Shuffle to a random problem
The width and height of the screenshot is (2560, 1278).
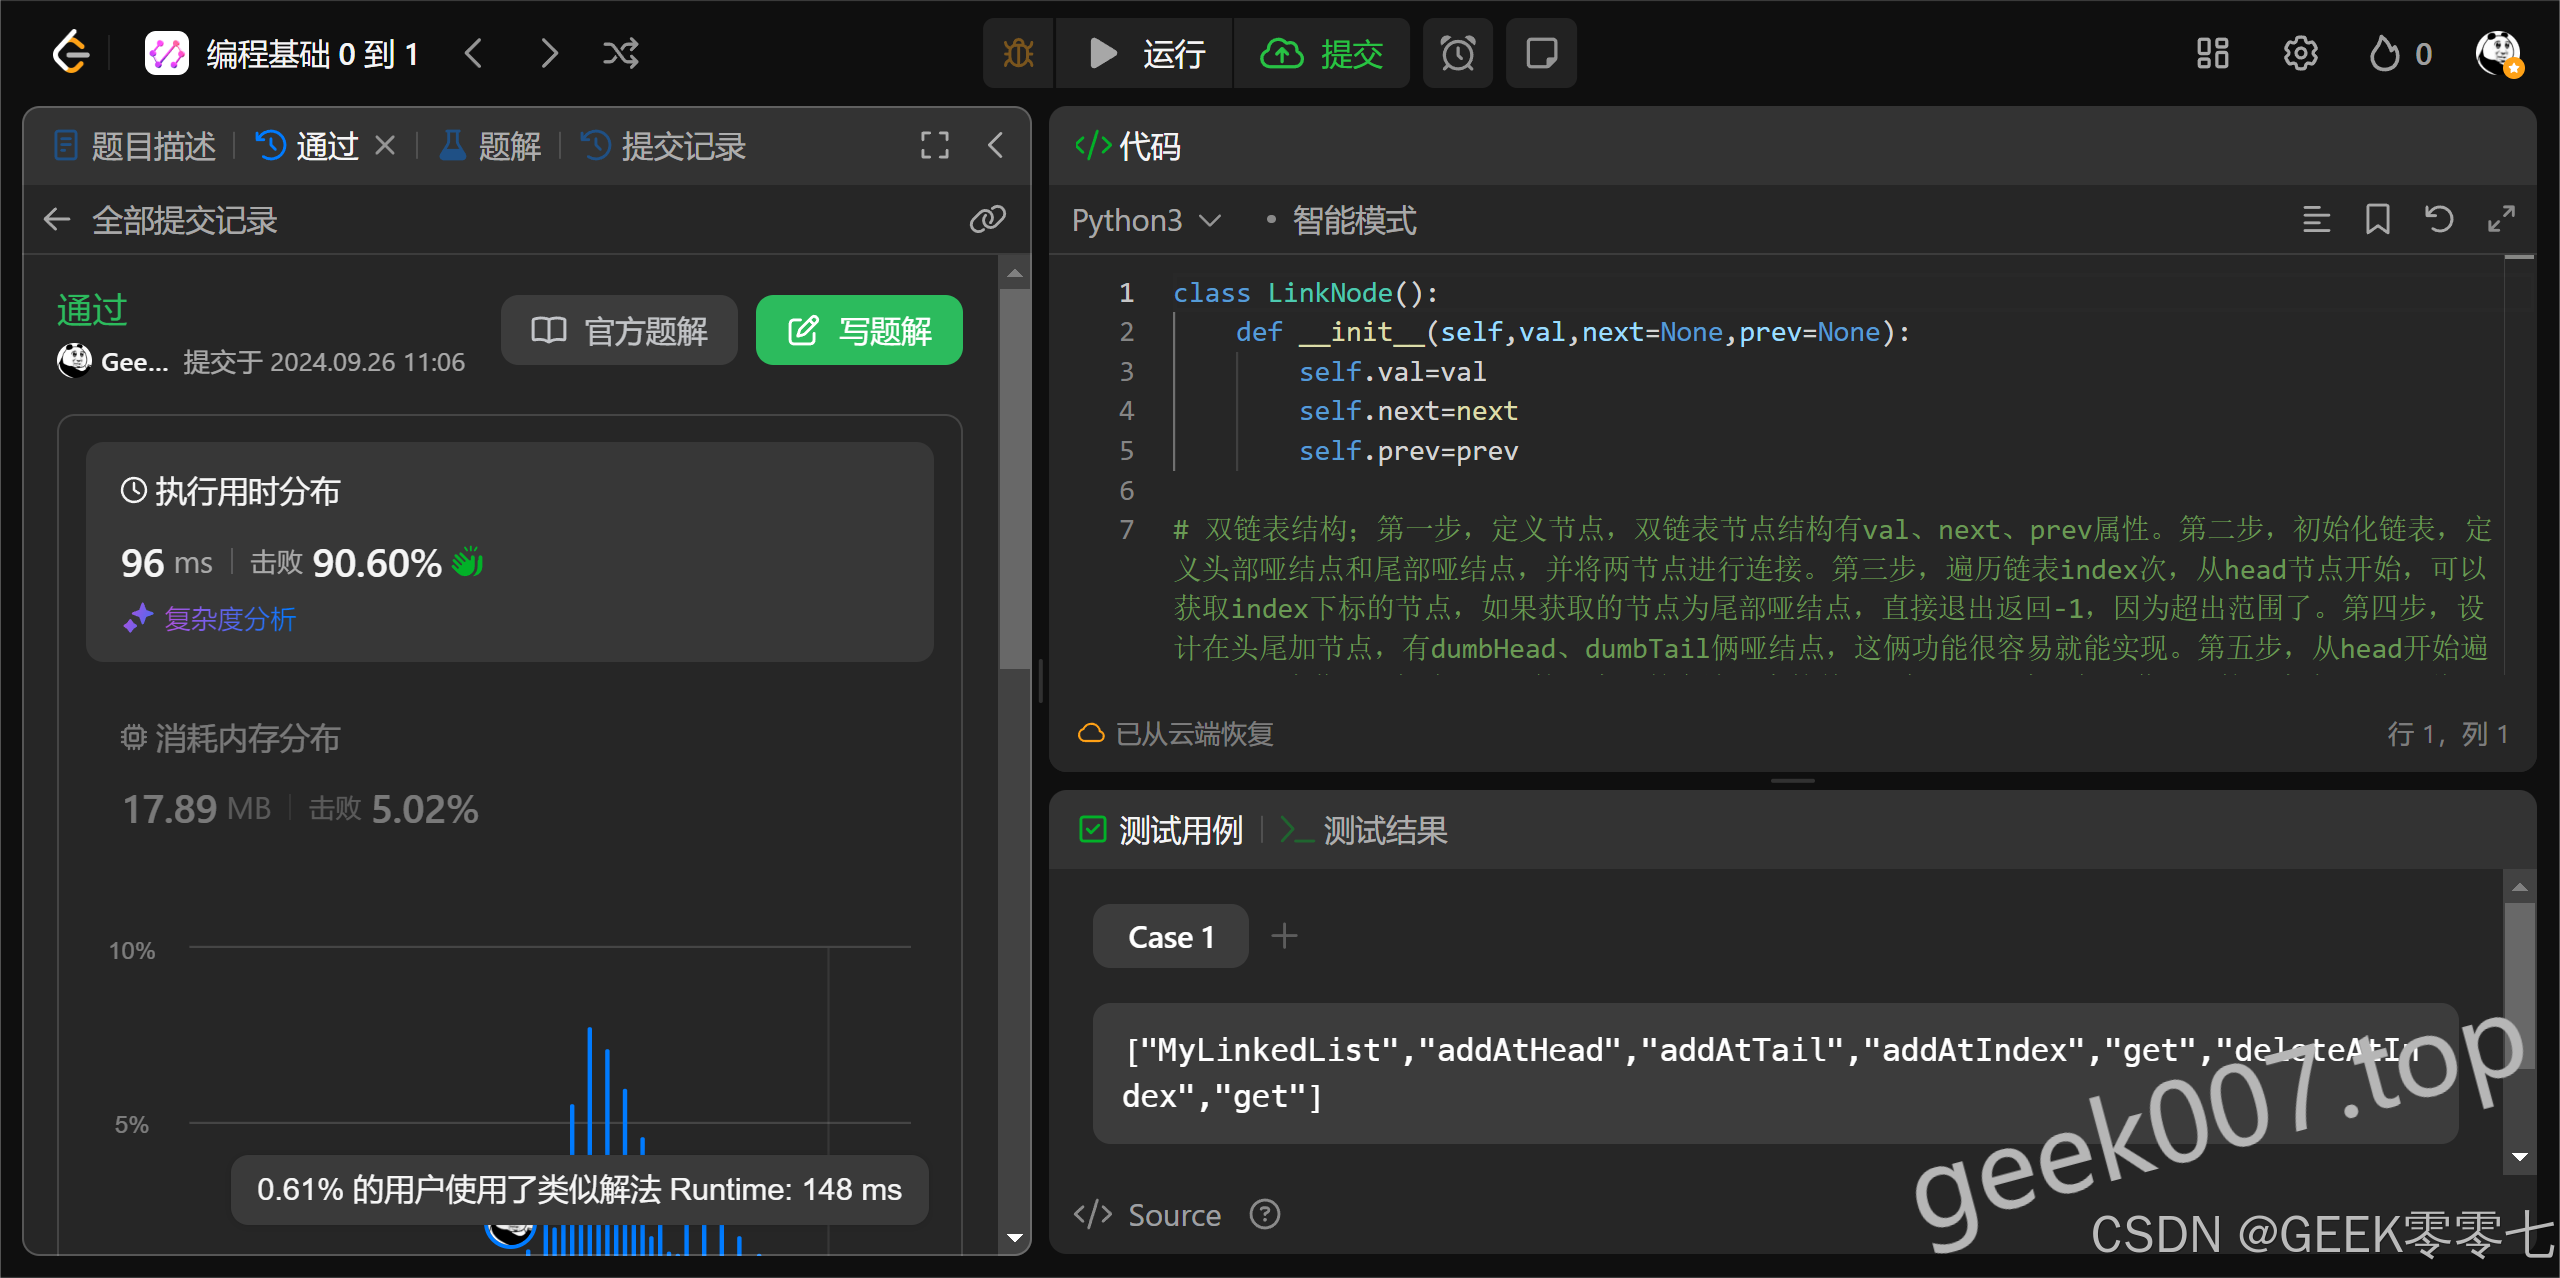pos(620,53)
